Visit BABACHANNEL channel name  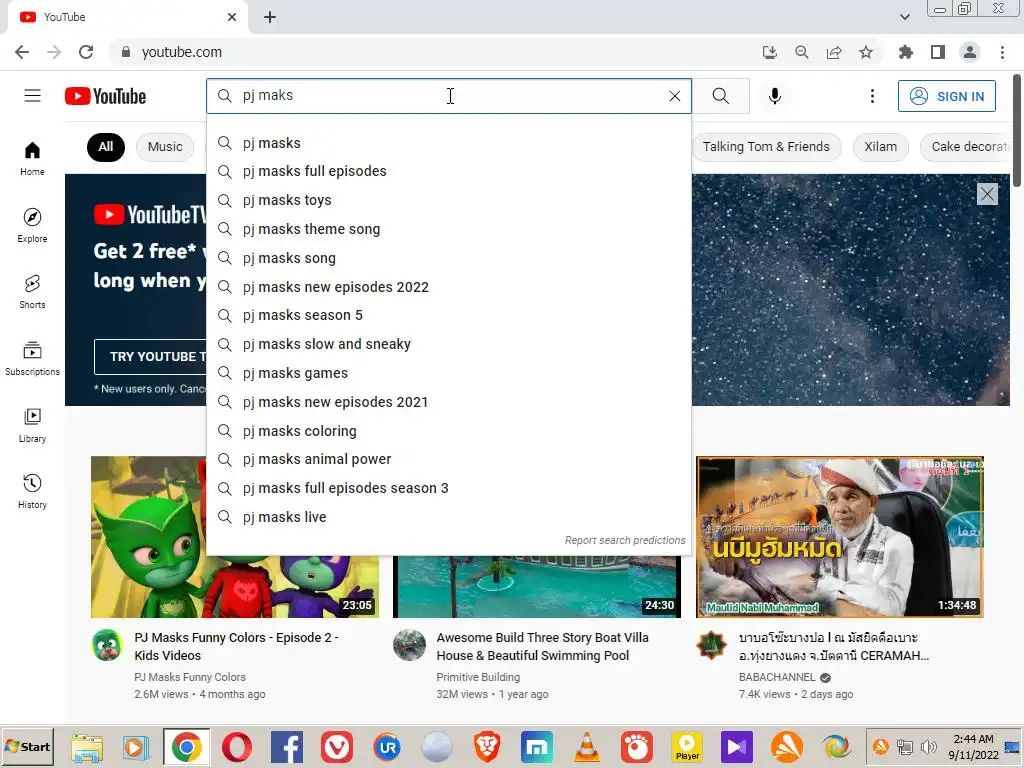coord(777,677)
